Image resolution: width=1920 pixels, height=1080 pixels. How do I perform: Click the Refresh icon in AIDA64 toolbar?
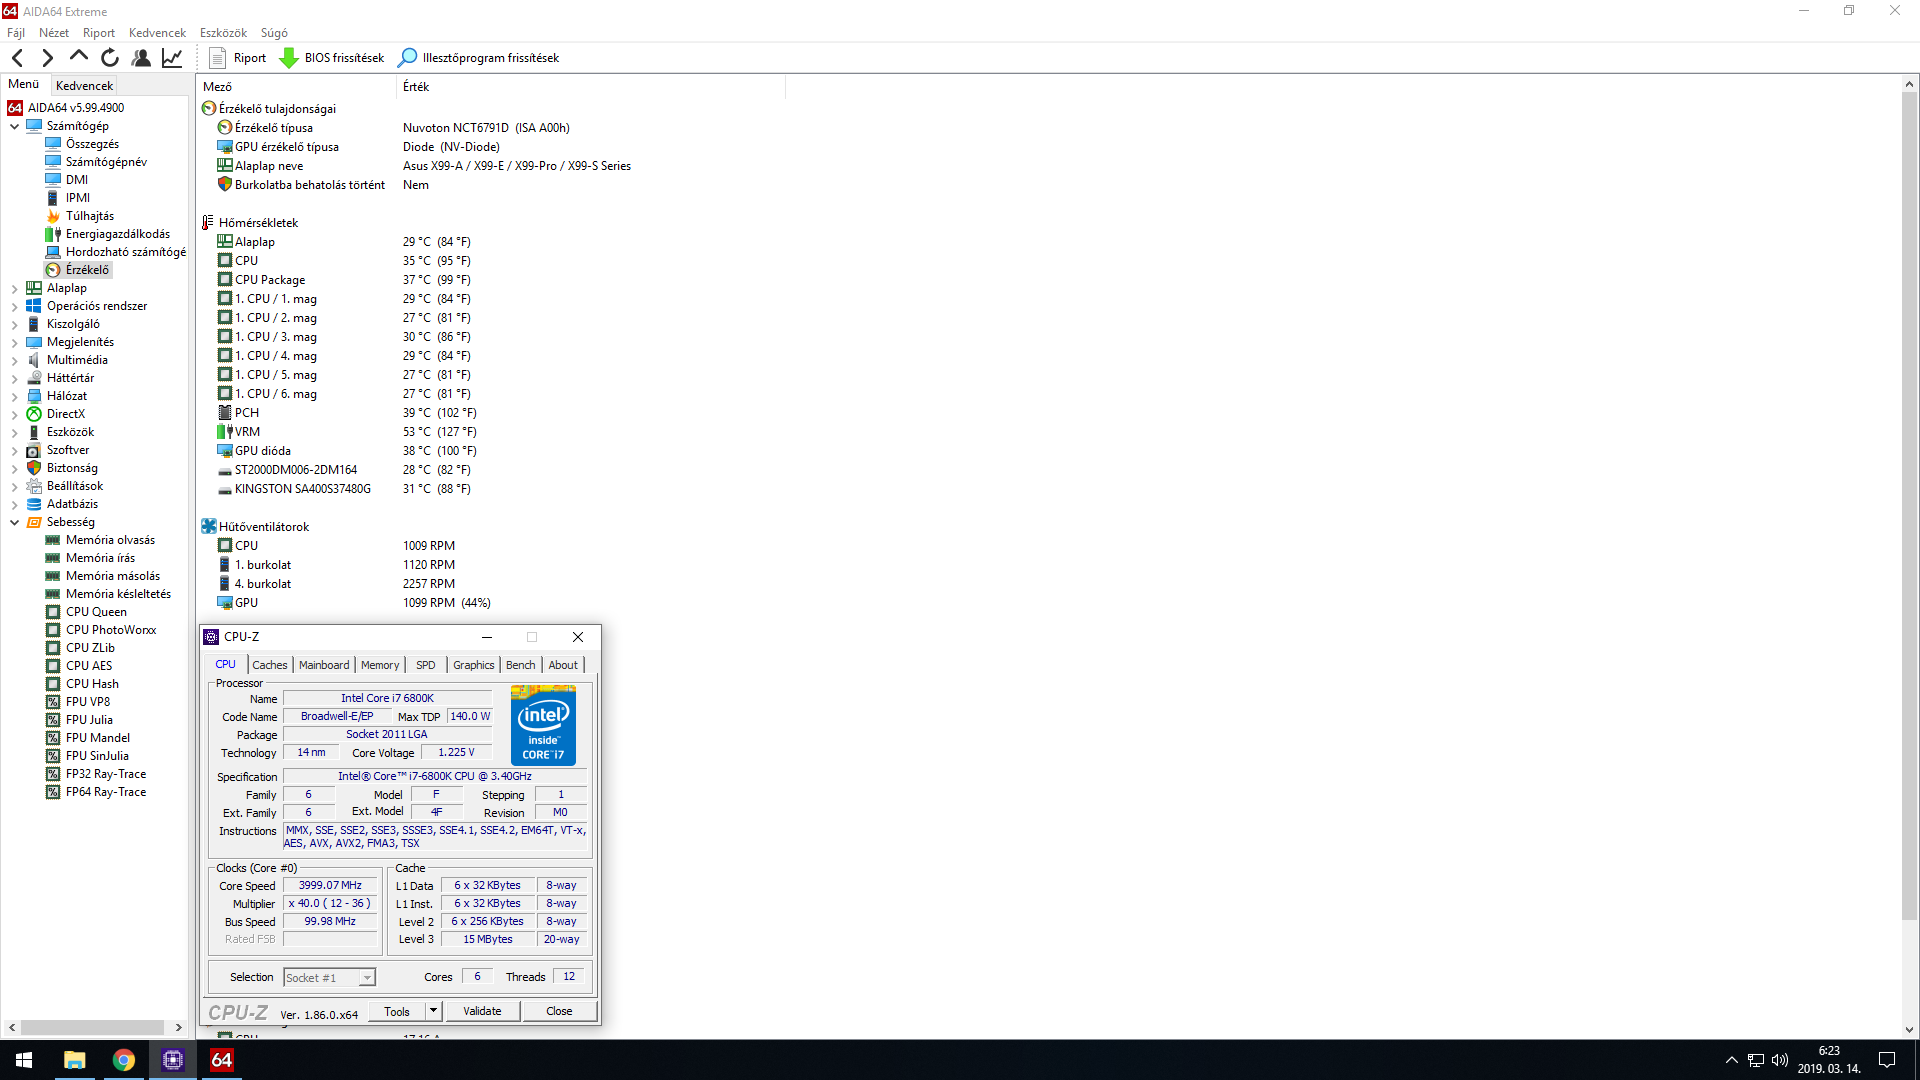[x=110, y=58]
